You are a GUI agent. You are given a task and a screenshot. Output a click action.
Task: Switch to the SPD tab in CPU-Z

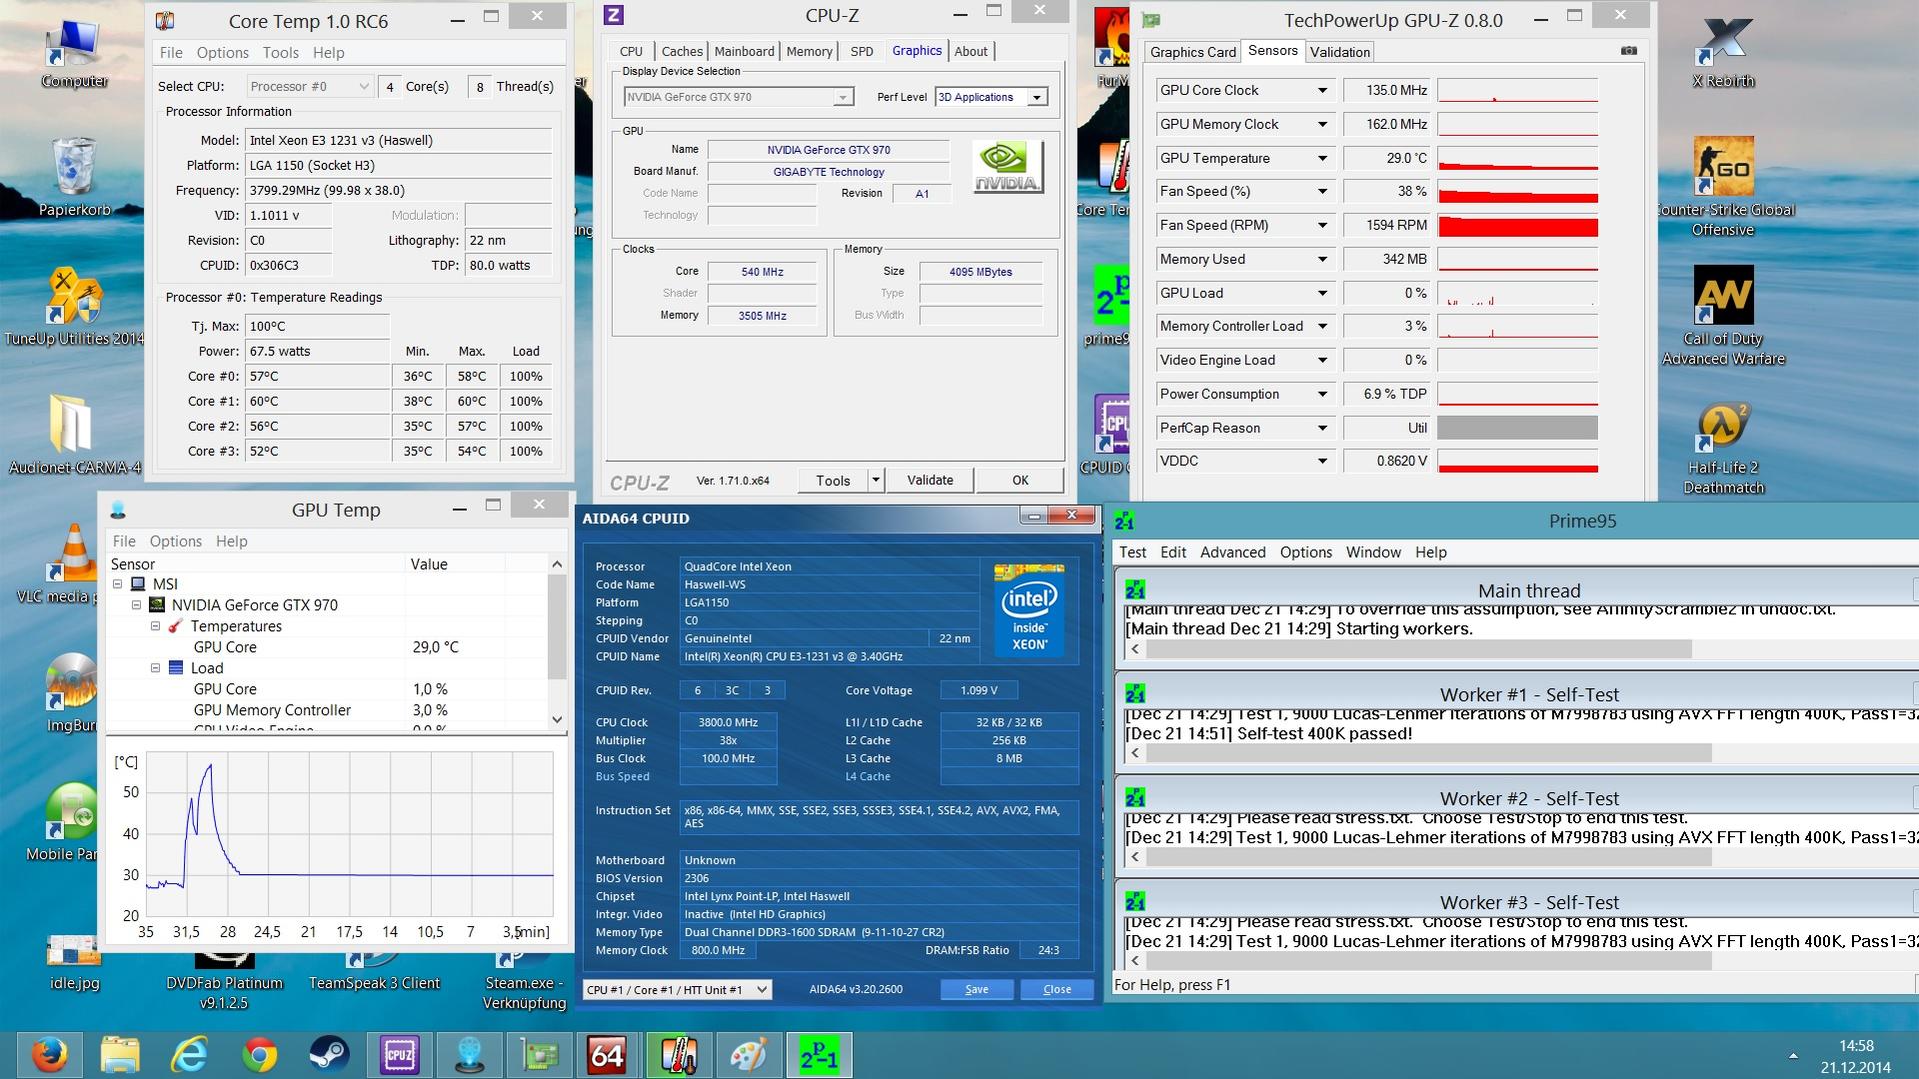pos(862,52)
